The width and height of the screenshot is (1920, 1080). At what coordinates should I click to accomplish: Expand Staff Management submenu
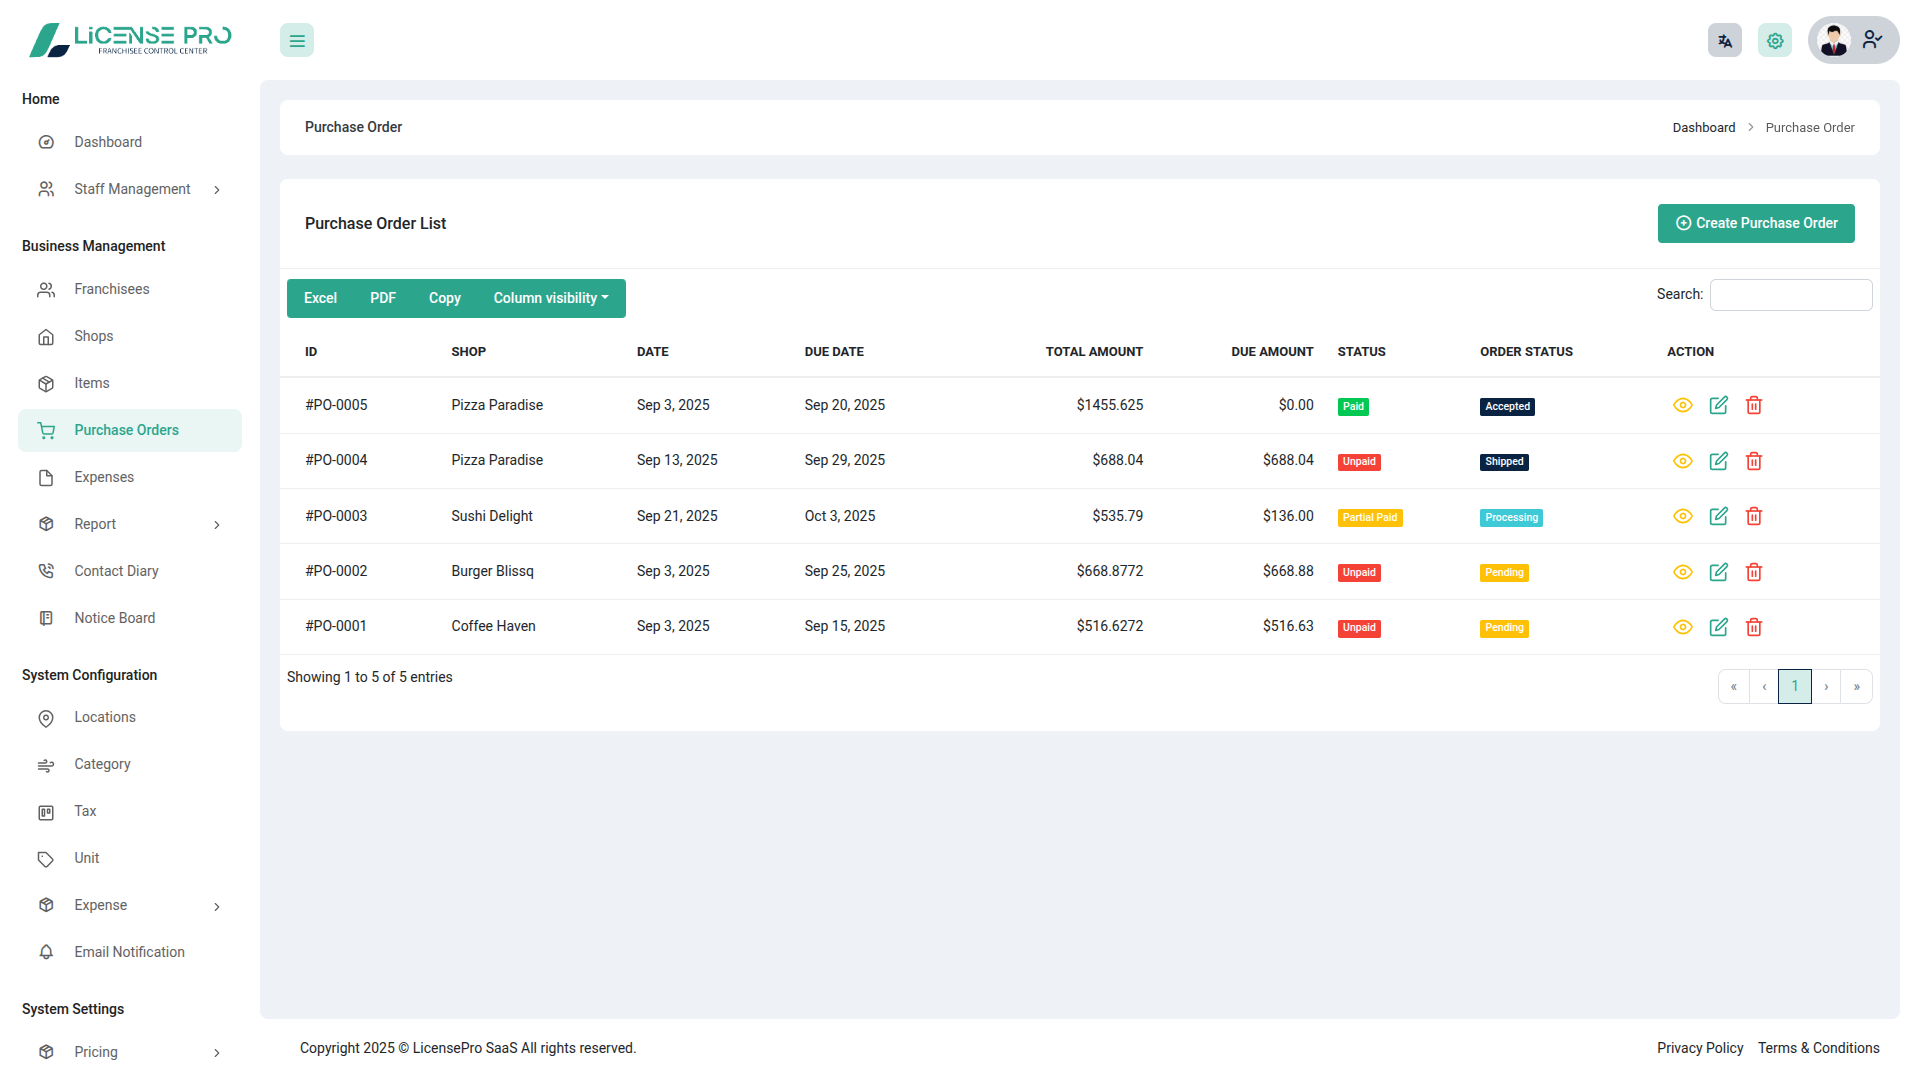[x=131, y=189]
